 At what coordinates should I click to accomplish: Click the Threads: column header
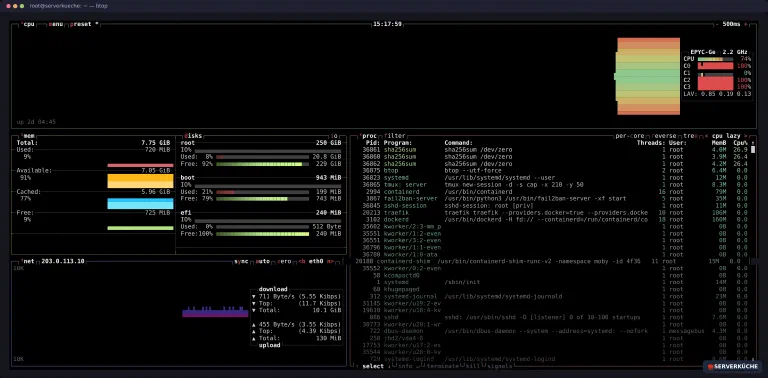point(651,143)
